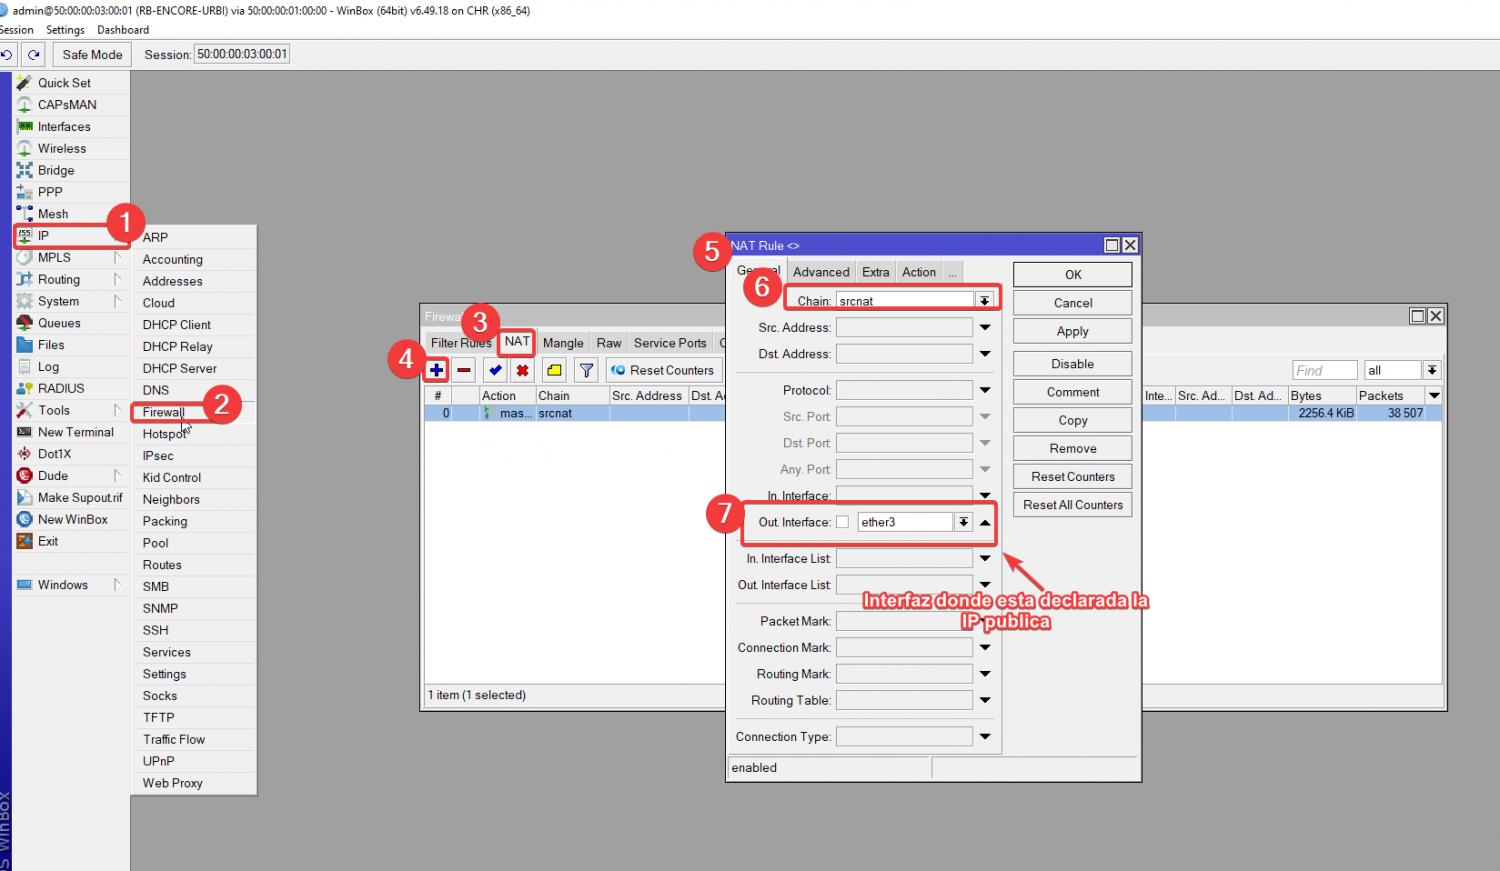
Task: Click the redo arrow icon in top toolbar
Action: pos(34,55)
